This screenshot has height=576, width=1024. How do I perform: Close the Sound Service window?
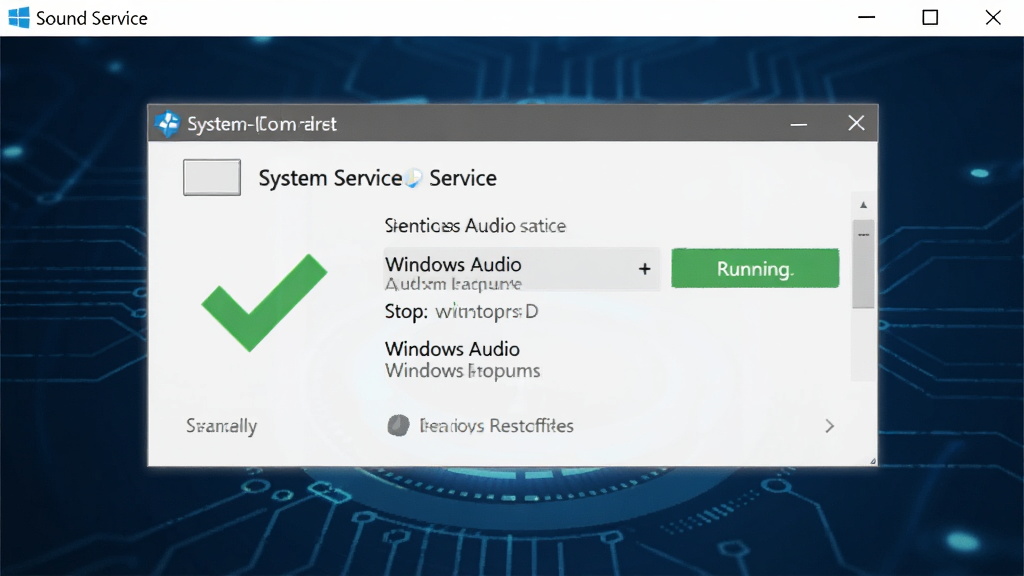[993, 18]
